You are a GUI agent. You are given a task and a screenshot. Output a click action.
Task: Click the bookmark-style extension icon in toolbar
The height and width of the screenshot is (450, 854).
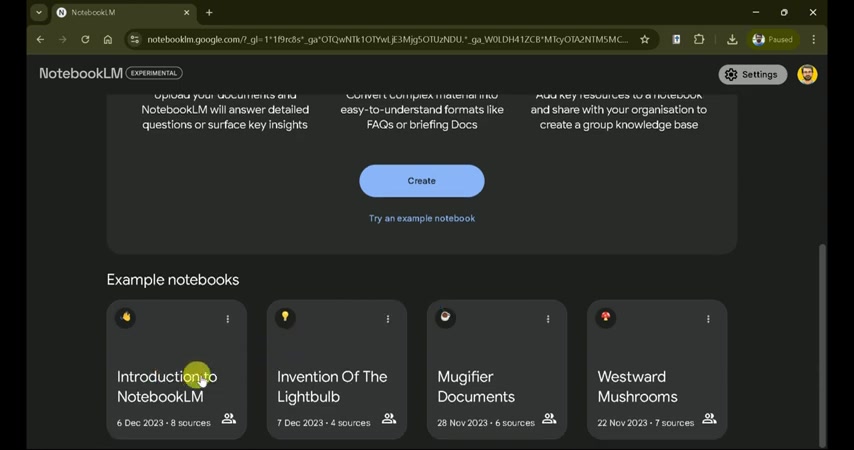[676, 39]
